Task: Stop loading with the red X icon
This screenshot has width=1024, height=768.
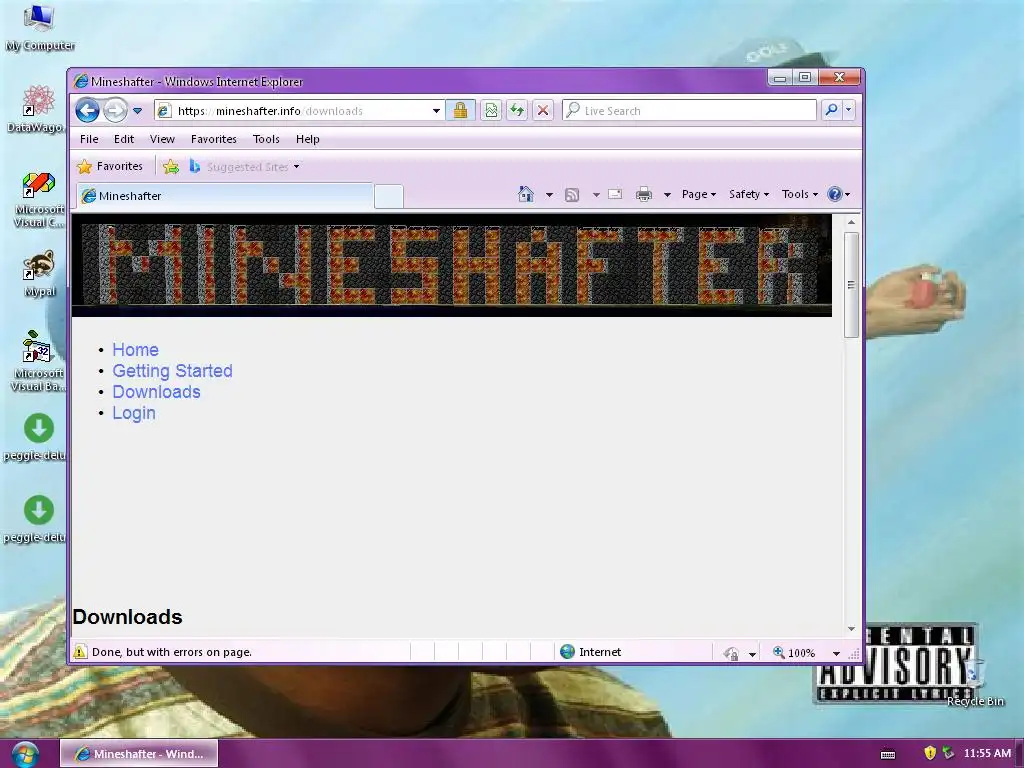Action: pos(542,110)
